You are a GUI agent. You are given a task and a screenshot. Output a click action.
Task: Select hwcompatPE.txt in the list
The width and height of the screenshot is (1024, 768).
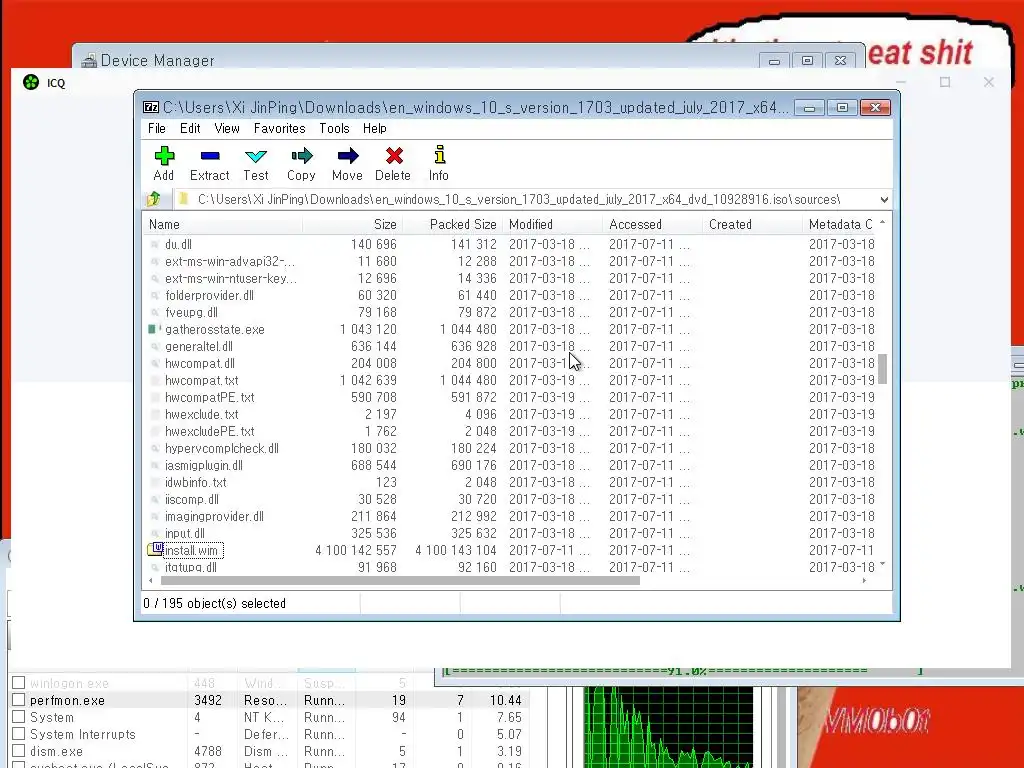click(210, 397)
